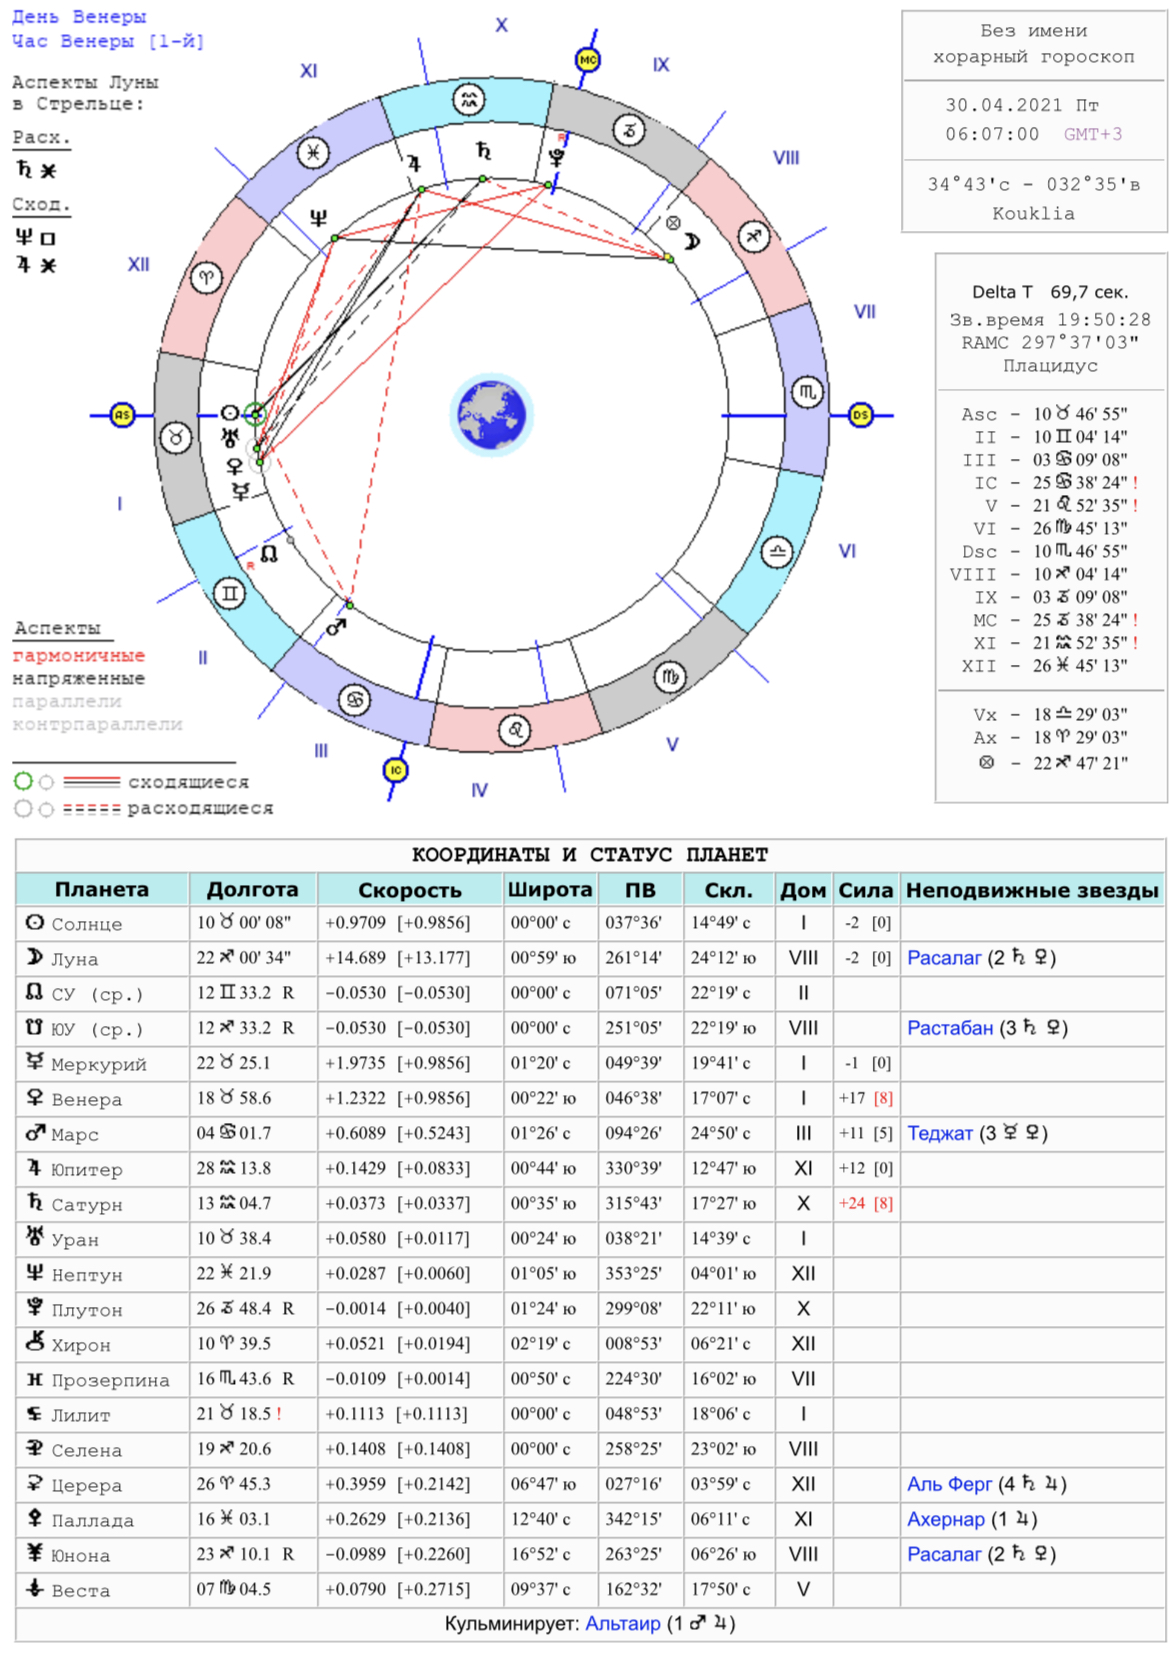Click the Chiron icon in the Хирон row

[35, 1342]
